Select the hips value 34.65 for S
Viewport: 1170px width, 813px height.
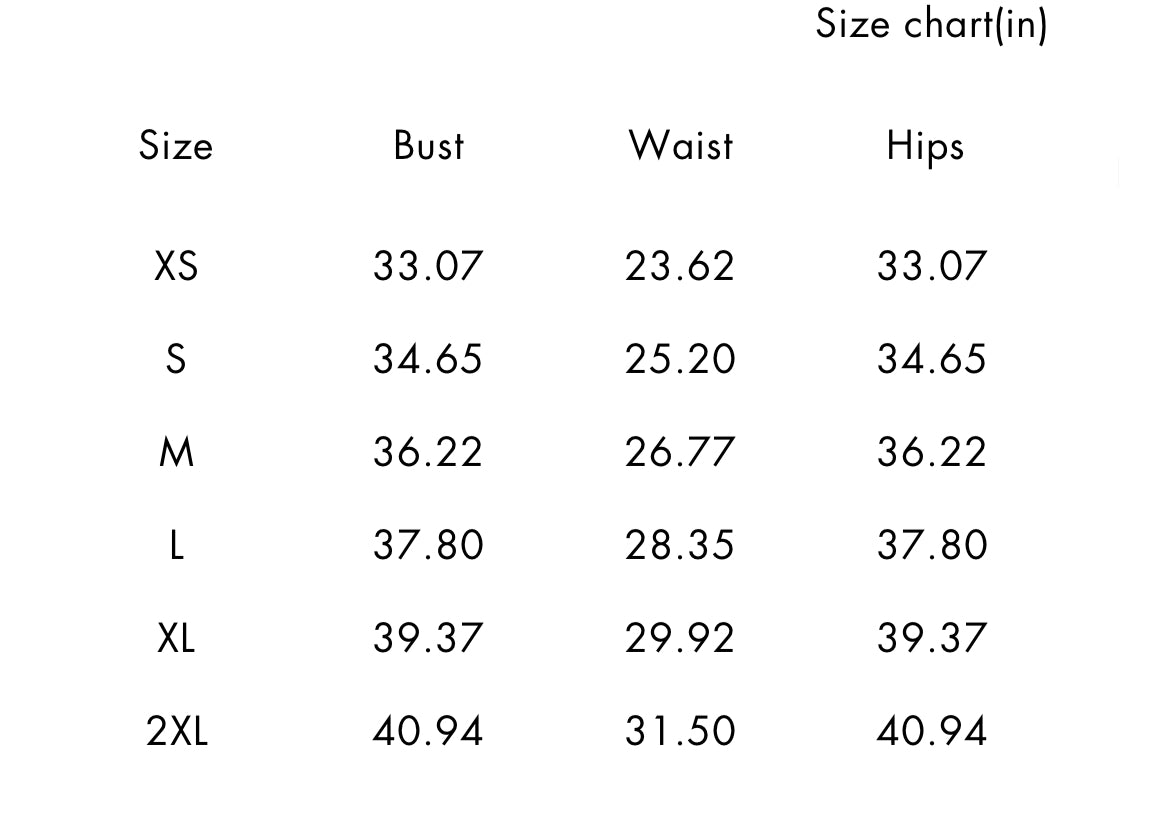[x=932, y=359]
